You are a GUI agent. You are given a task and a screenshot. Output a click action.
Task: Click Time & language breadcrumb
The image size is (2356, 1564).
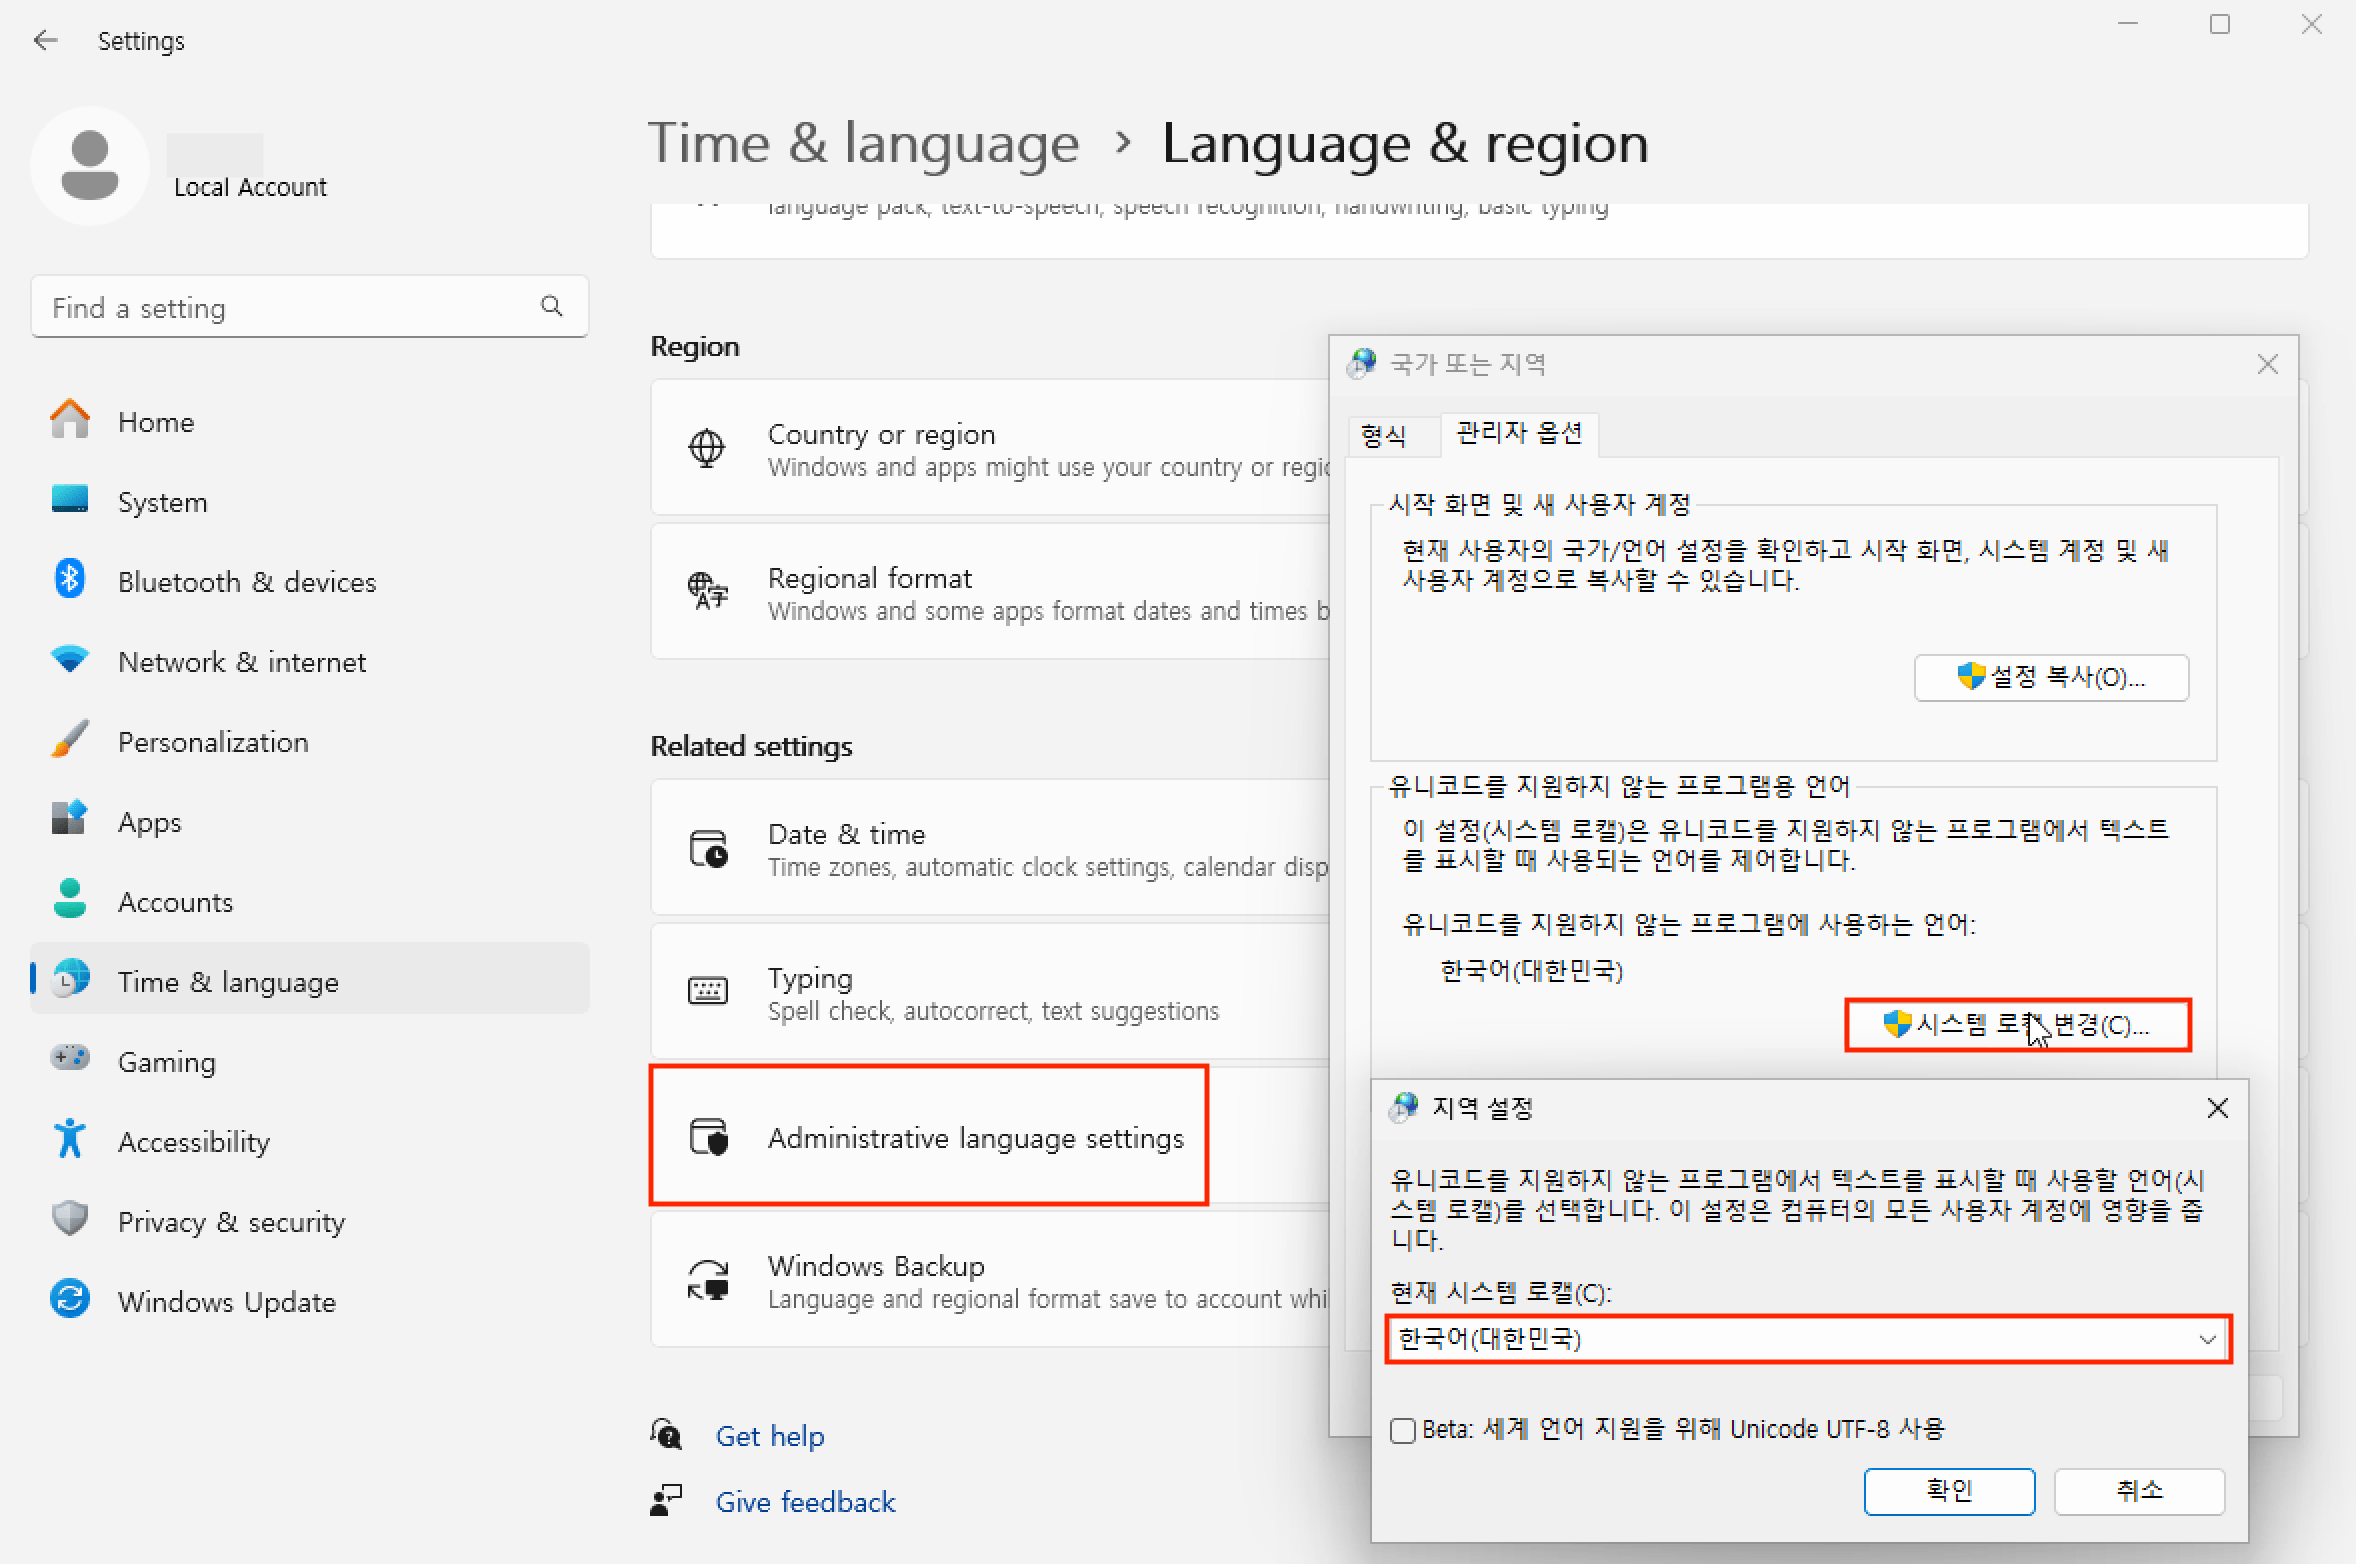864,143
